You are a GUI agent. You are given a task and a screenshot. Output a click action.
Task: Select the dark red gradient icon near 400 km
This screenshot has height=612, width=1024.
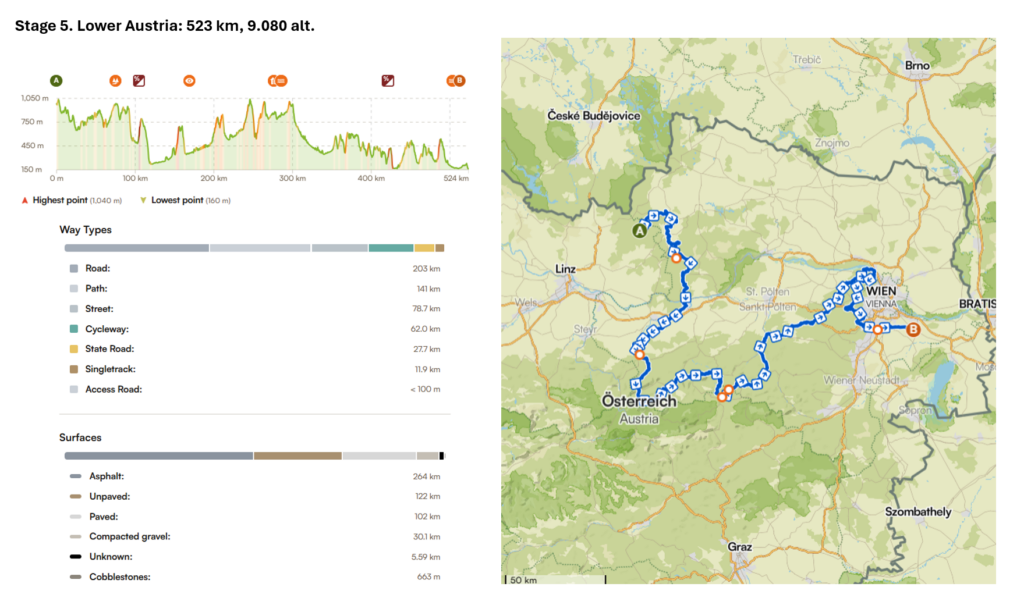tap(387, 80)
